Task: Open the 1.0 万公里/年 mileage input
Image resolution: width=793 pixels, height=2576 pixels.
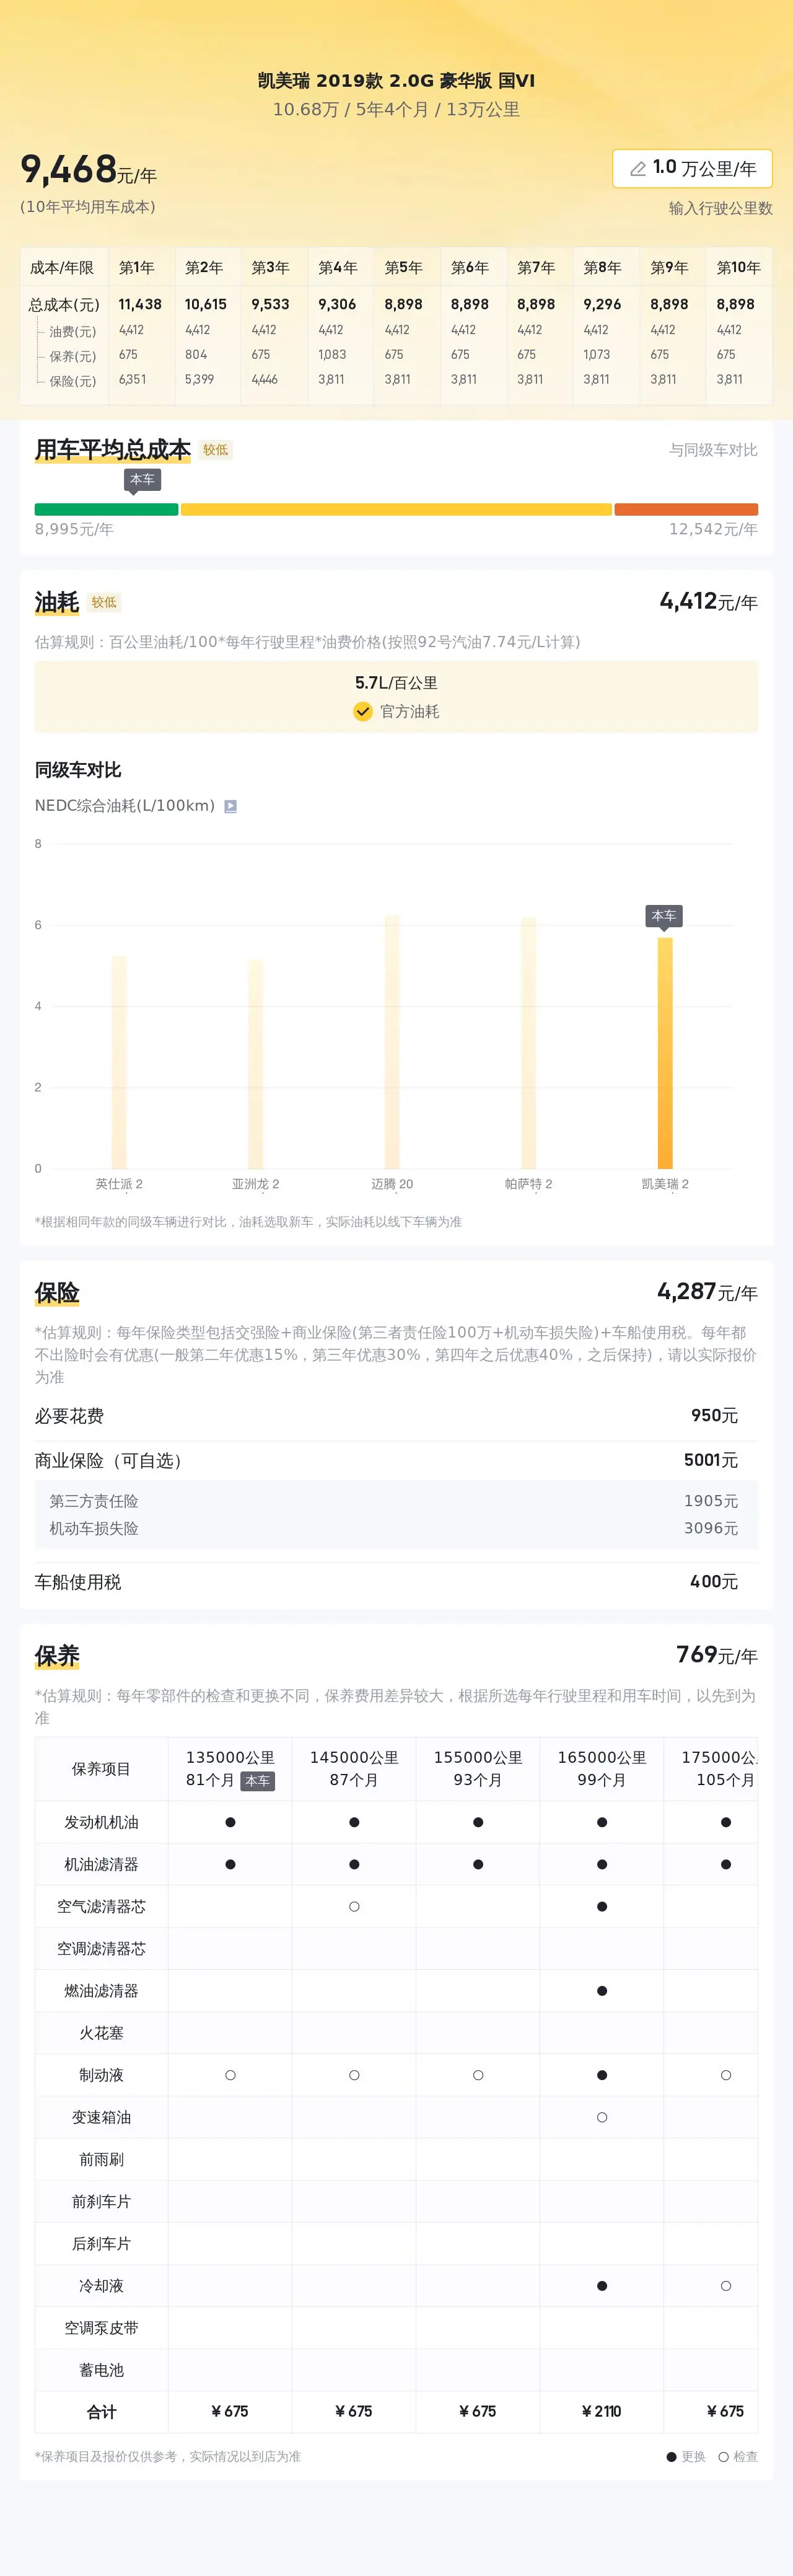Action: coord(692,168)
